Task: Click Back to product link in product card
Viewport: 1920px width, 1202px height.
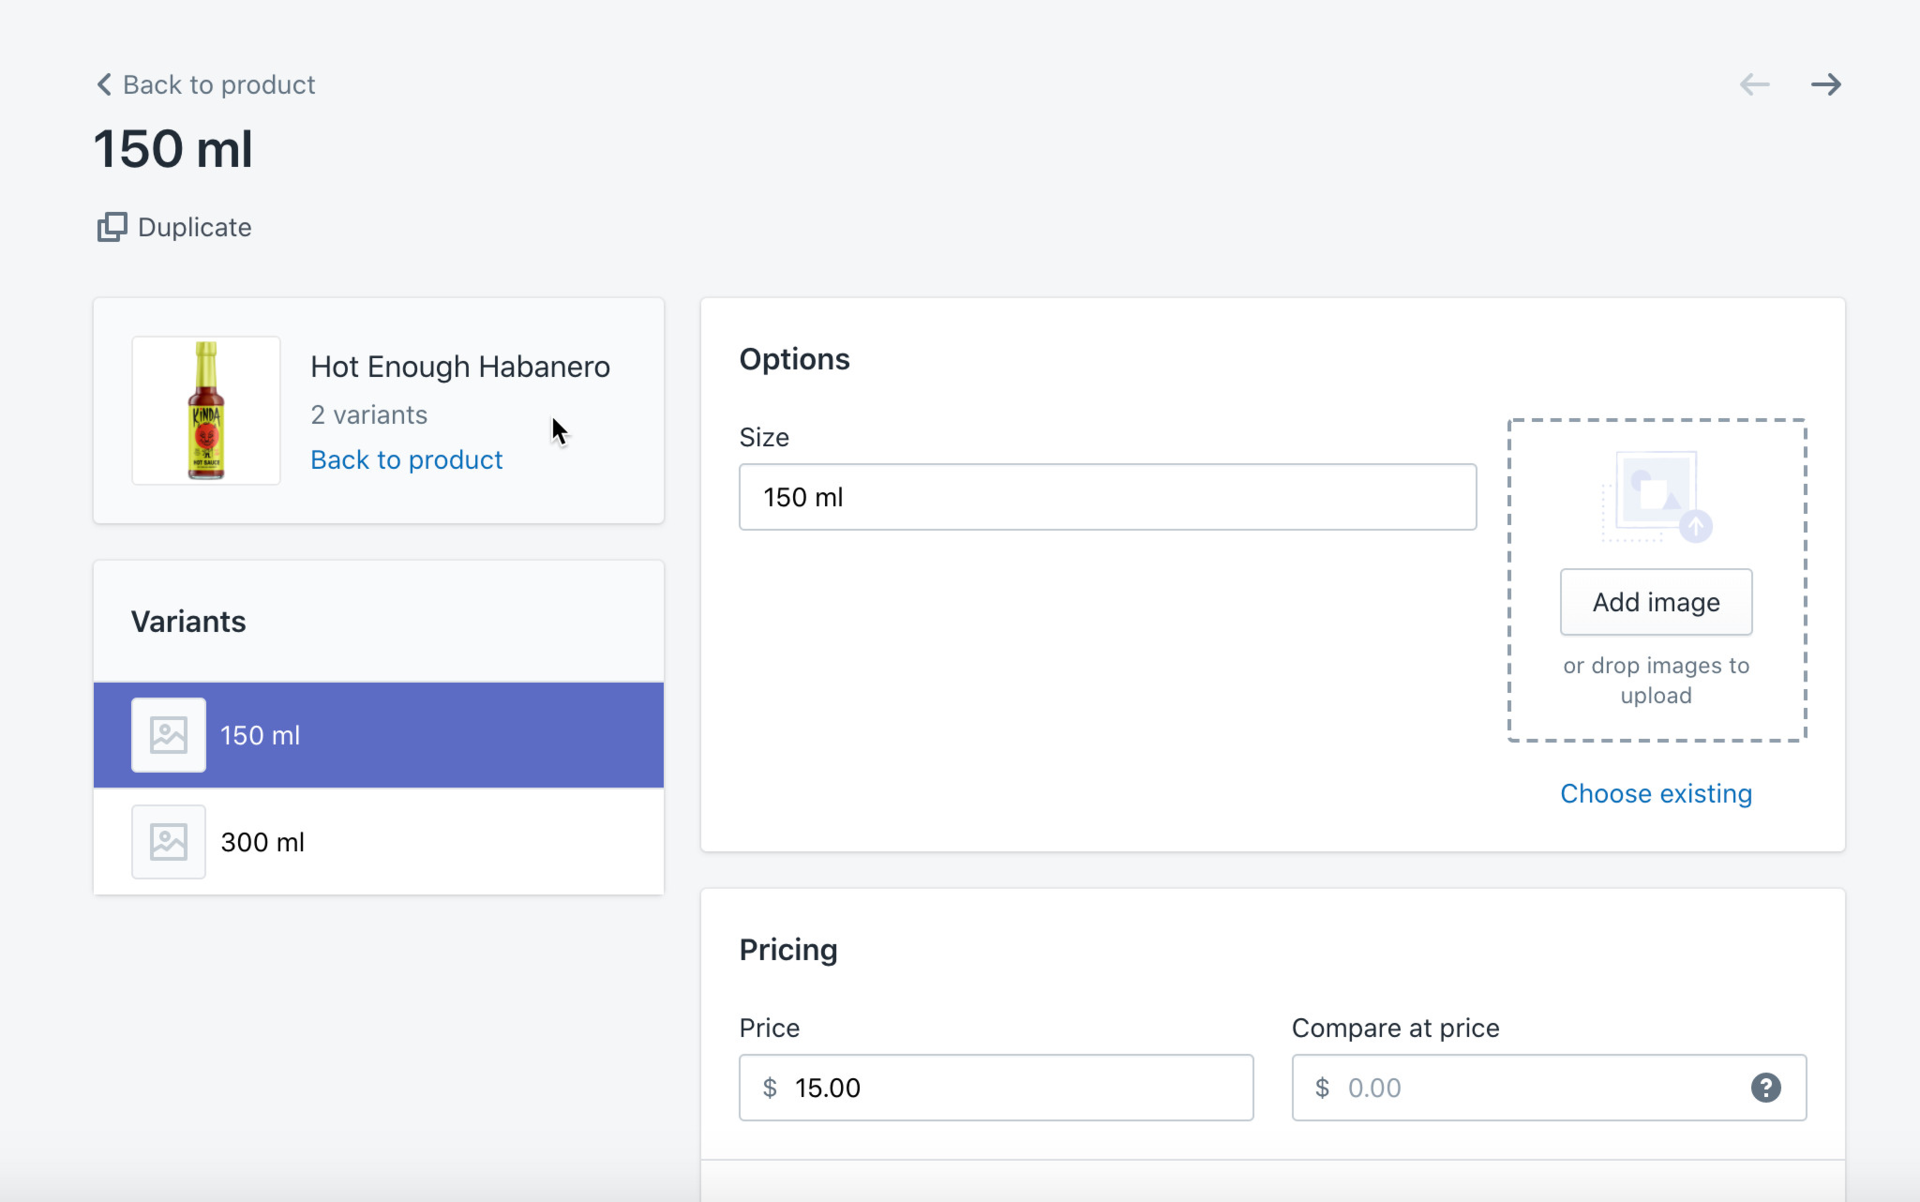Action: 406,458
